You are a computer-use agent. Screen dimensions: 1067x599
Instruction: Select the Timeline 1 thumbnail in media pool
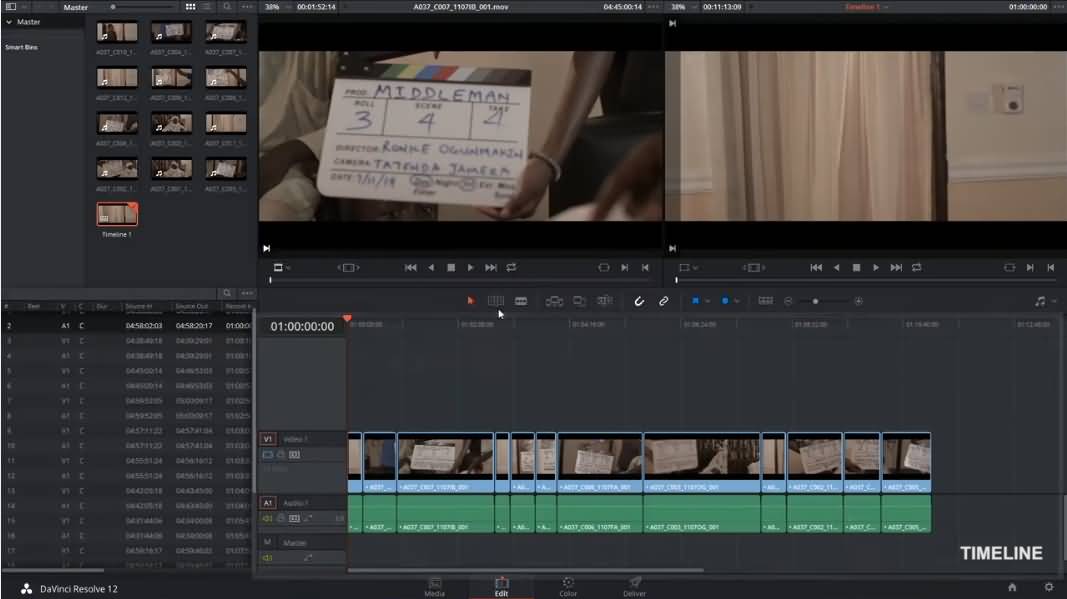(117, 214)
